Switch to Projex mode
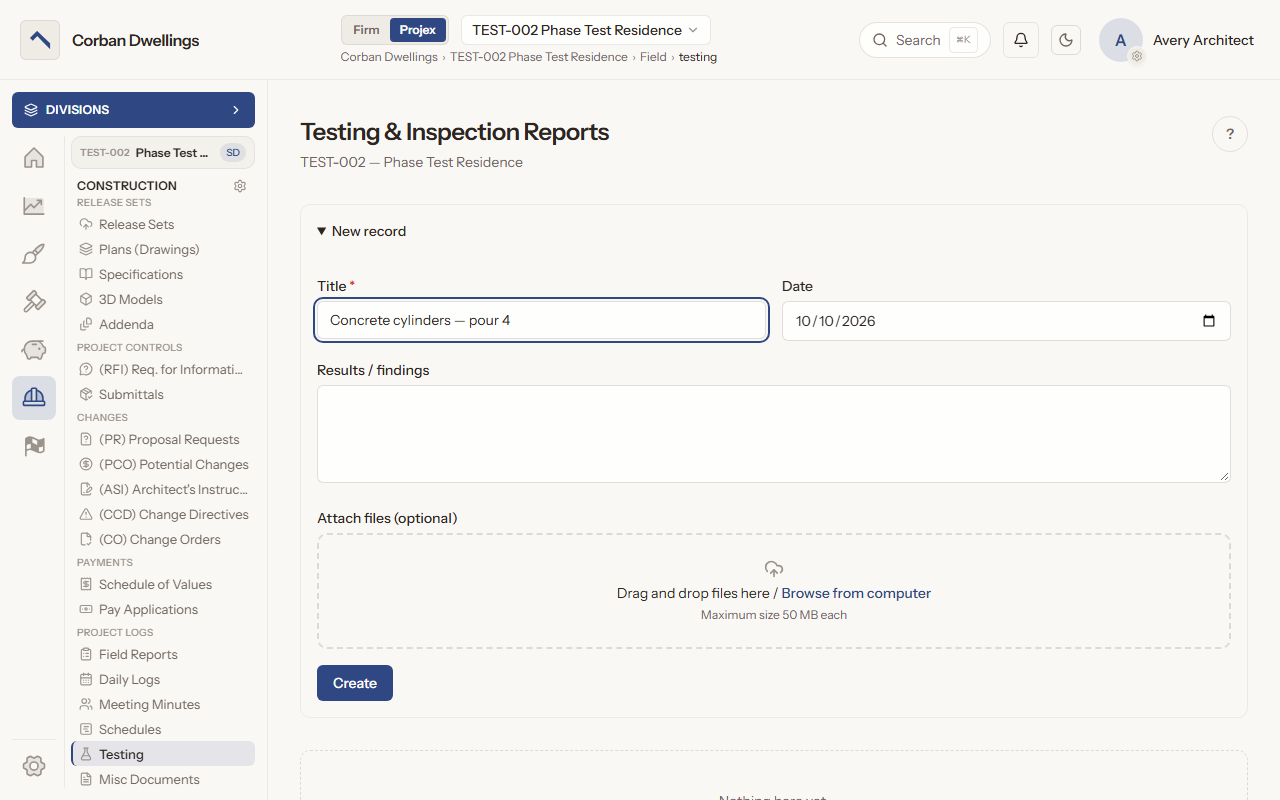 (418, 30)
